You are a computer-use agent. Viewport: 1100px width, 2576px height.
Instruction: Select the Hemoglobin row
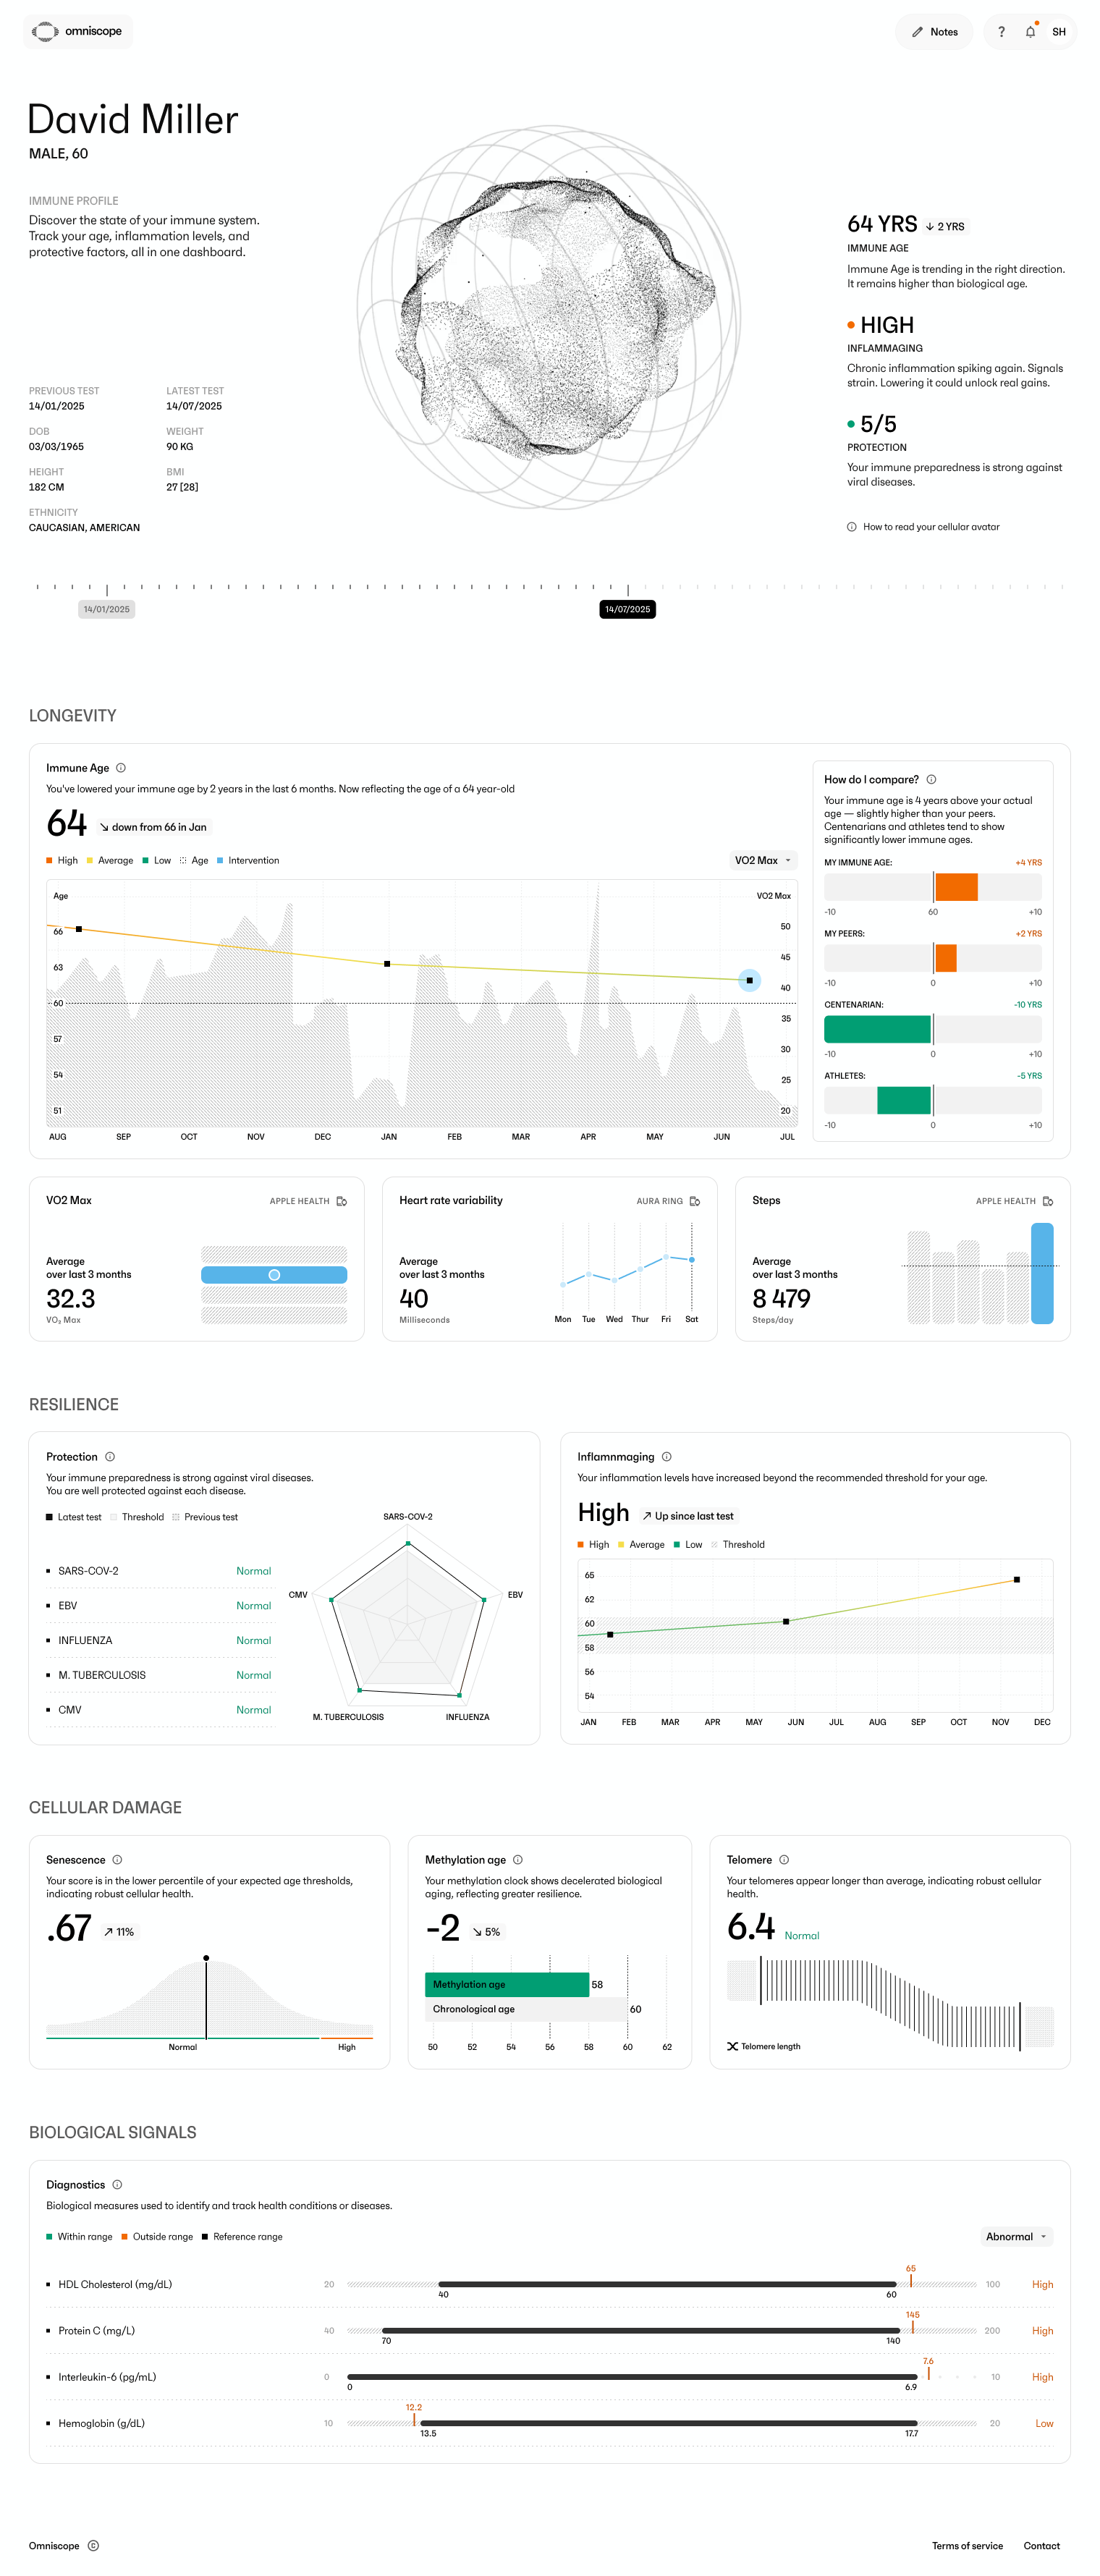click(x=550, y=2424)
